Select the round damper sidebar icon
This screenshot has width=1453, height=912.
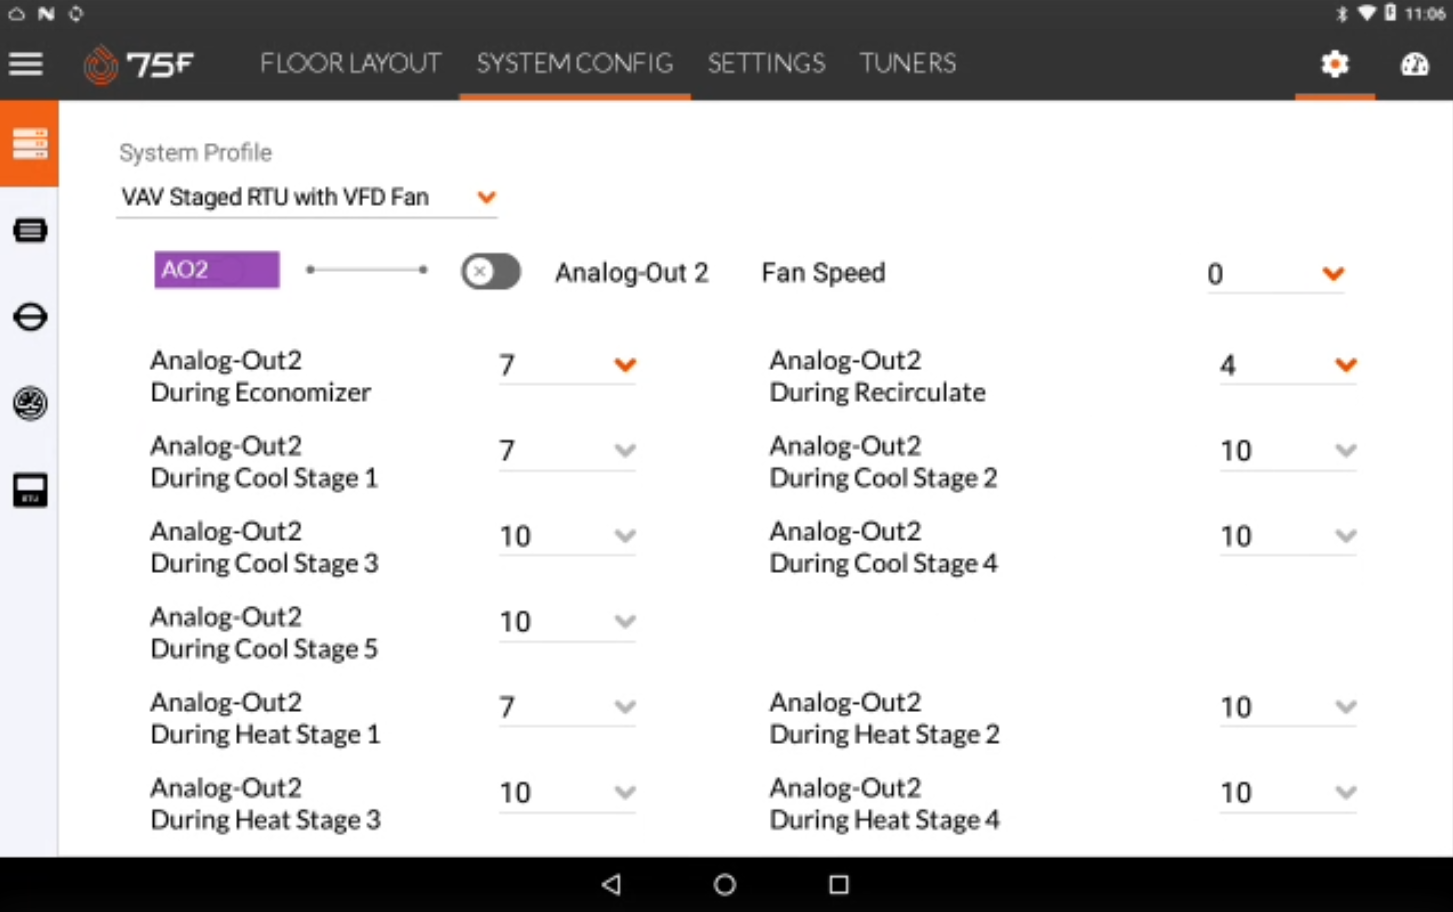(30, 317)
